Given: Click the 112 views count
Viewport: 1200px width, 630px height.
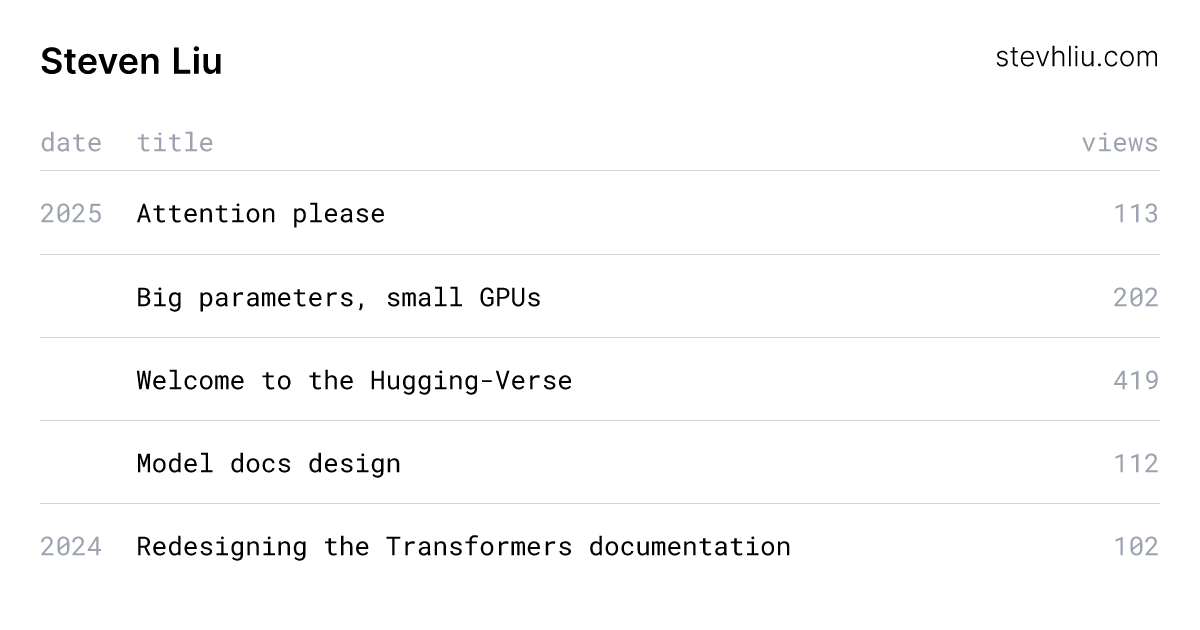Looking at the screenshot, I should pos(1135,463).
